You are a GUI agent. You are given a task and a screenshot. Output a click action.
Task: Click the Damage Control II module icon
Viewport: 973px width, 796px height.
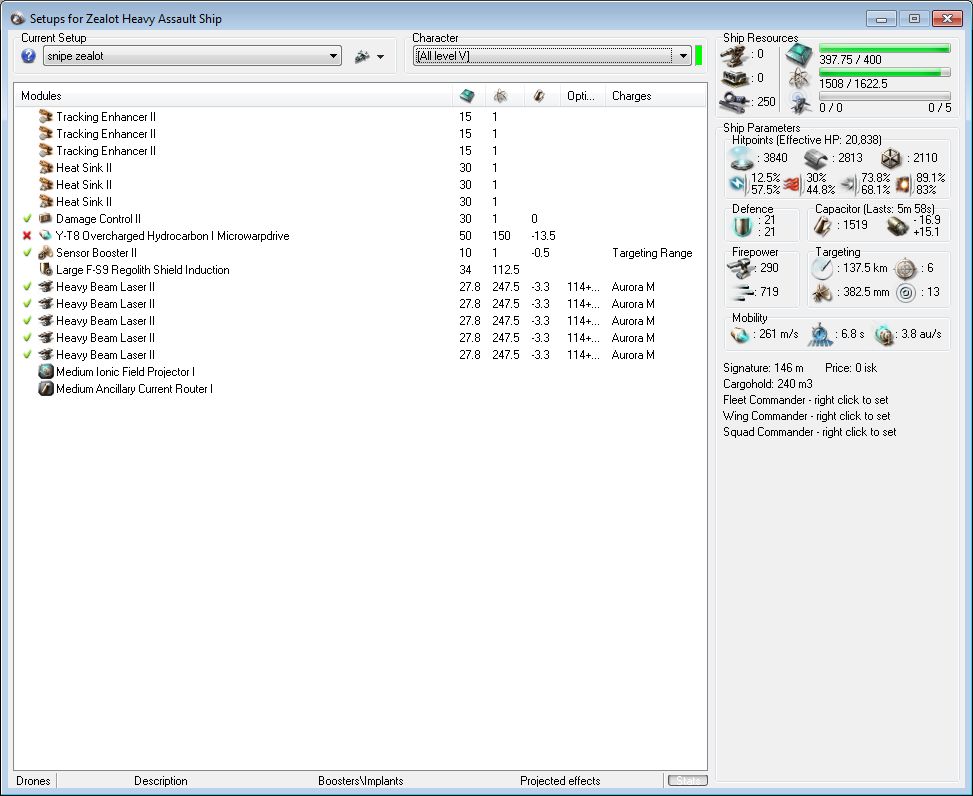(x=45, y=218)
